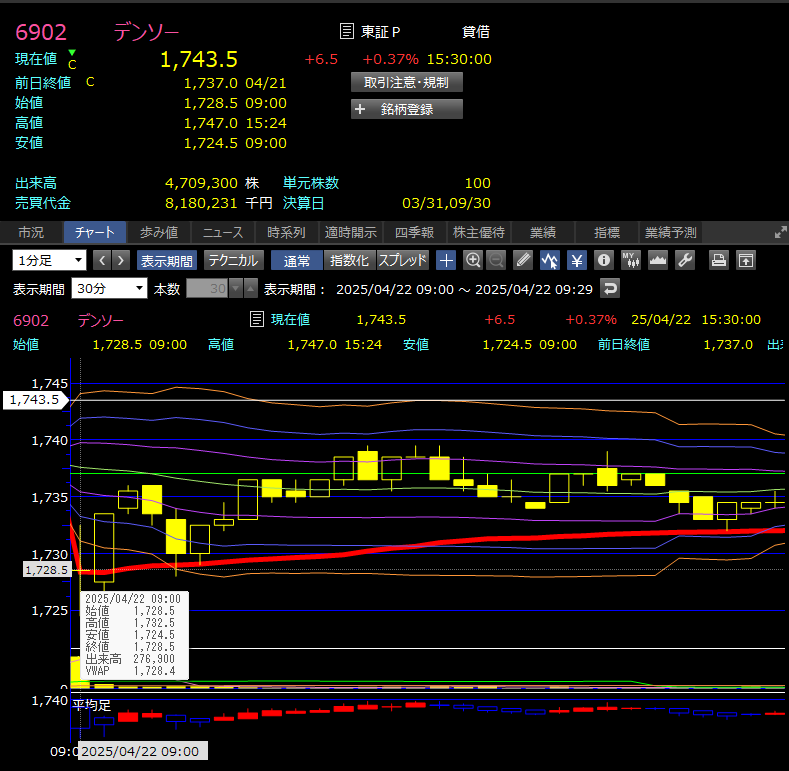Open the stock info document icon beside 東証P
The image size is (789, 771).
click(x=347, y=31)
